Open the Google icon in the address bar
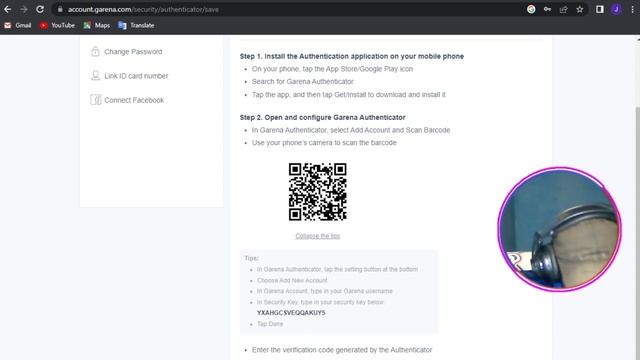 [531, 9]
